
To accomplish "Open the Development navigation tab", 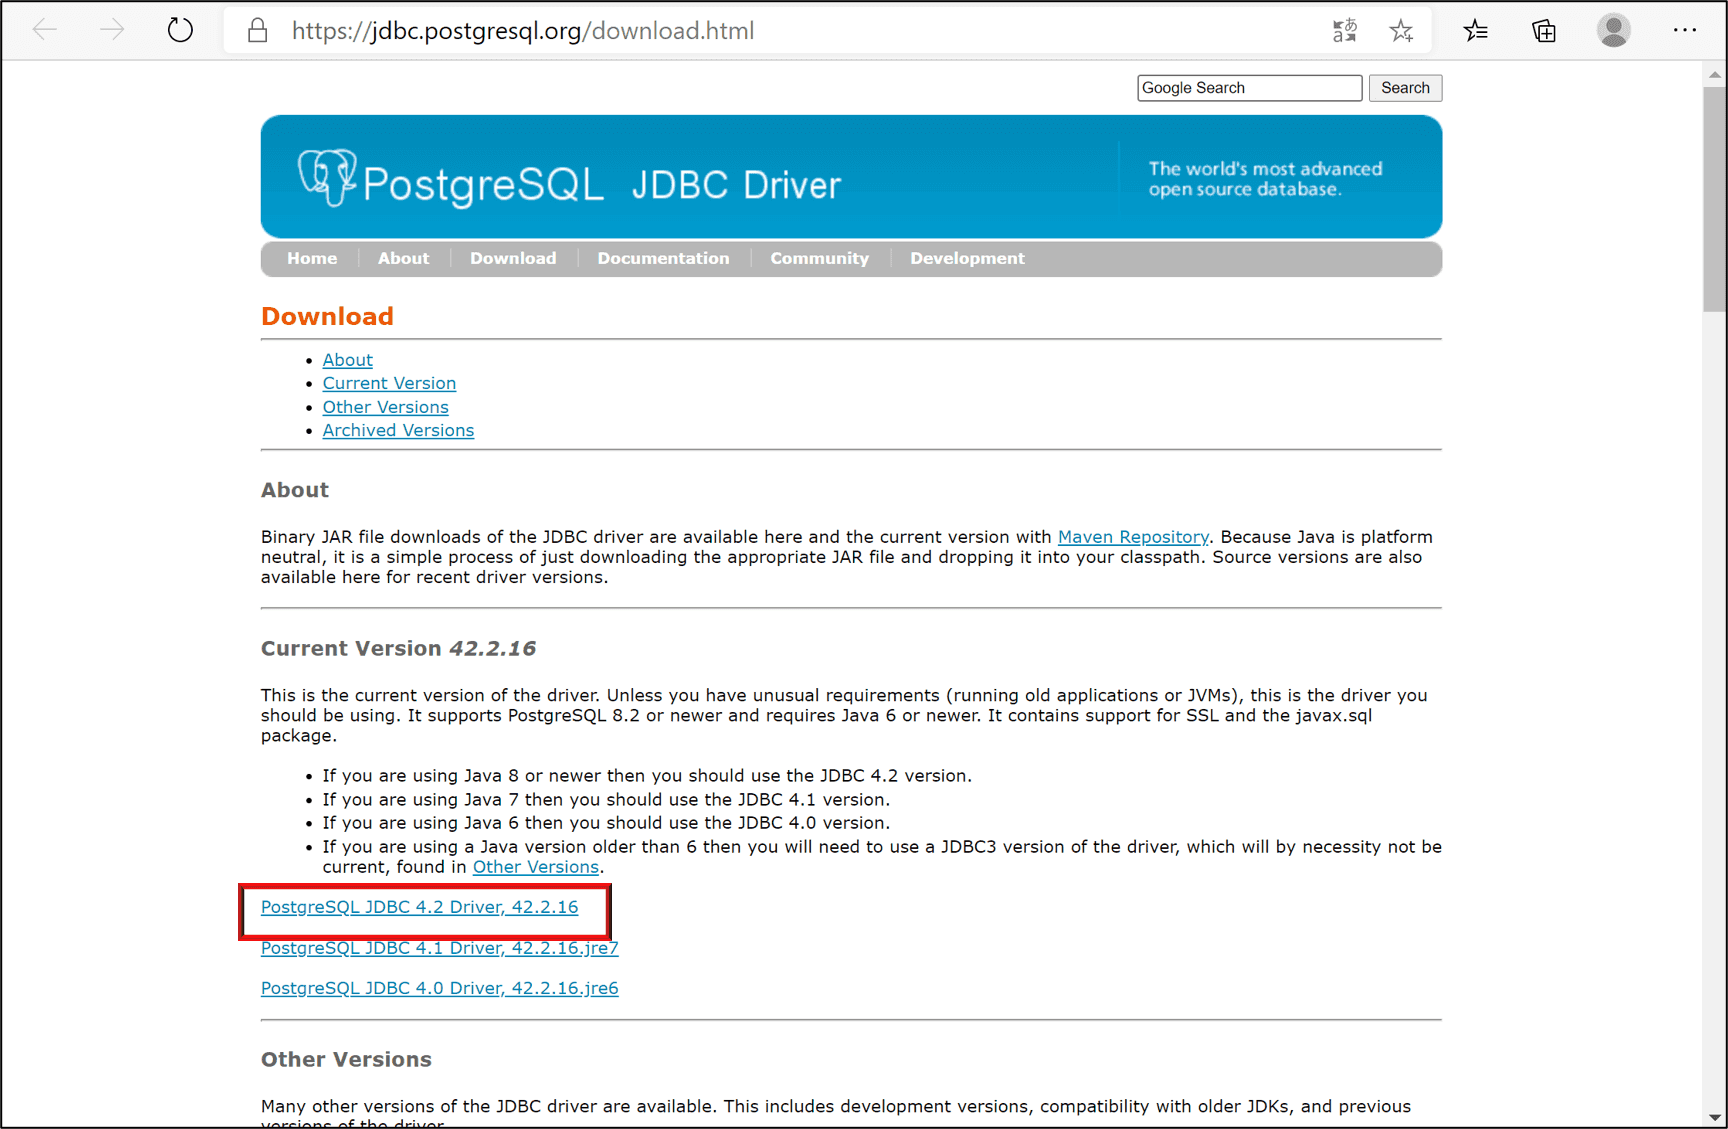I will point(967,258).
